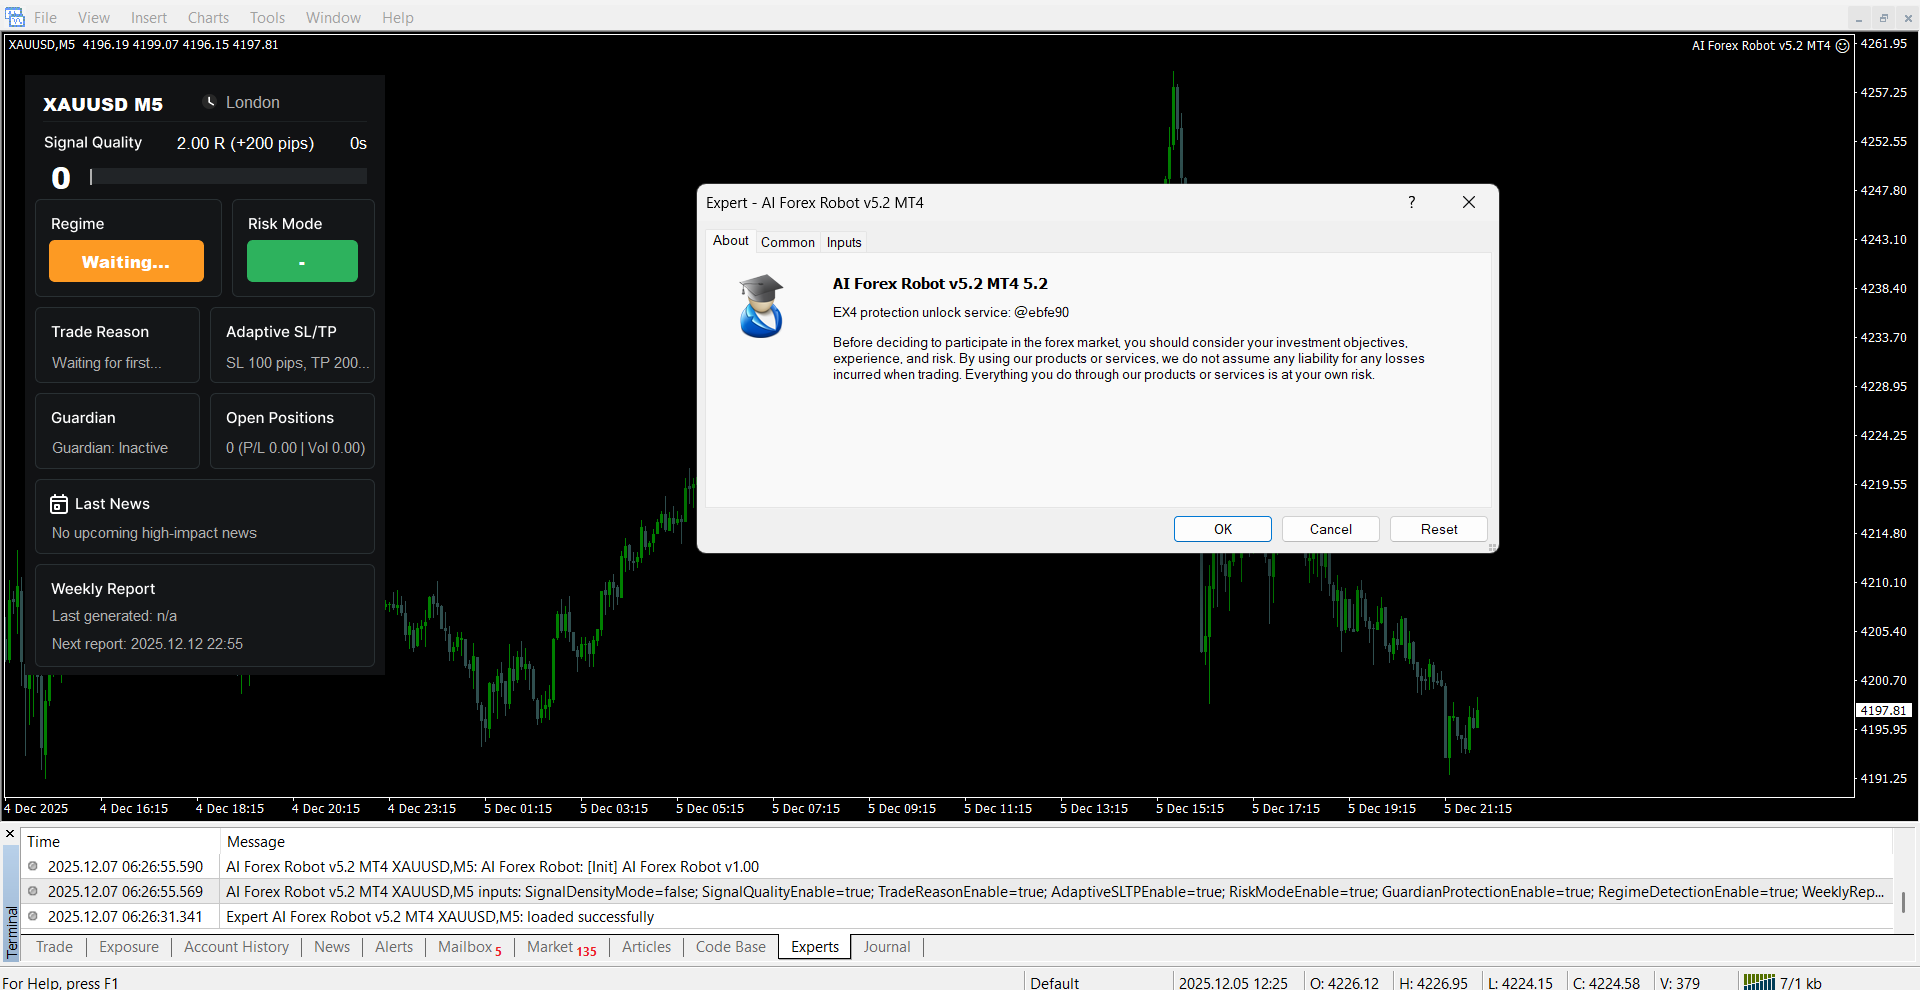Click the Time column header in Terminal
Screen dimensions: 1920x990
pos(121,842)
